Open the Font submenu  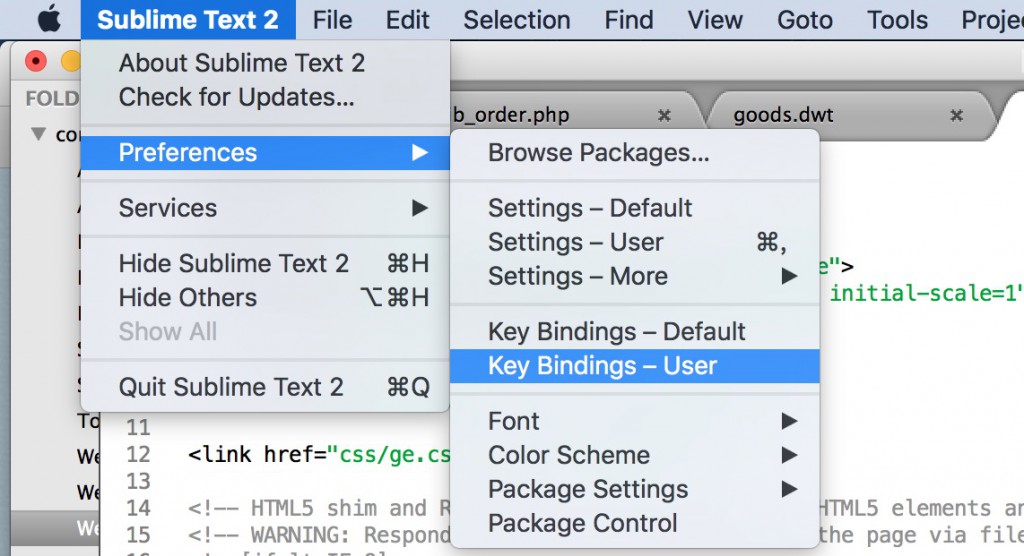(x=635, y=421)
